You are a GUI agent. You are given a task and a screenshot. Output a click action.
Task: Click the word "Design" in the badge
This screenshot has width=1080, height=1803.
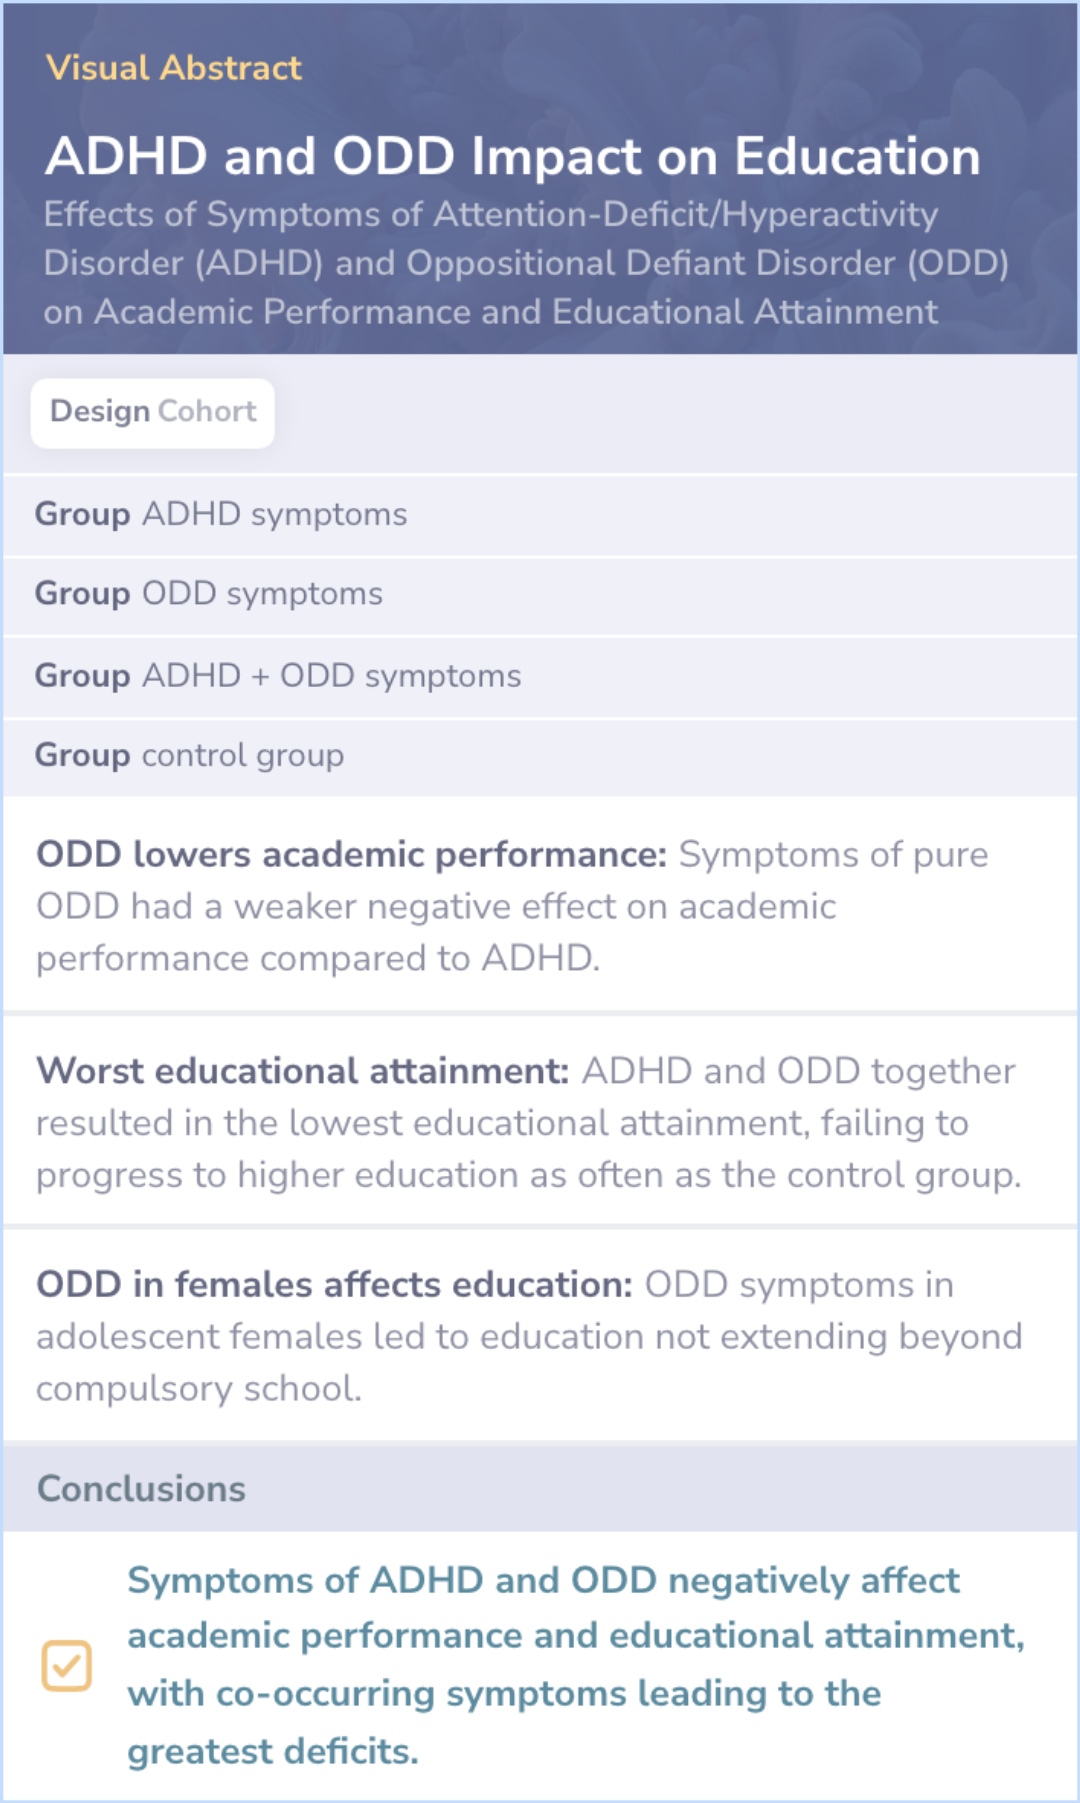coord(100,412)
